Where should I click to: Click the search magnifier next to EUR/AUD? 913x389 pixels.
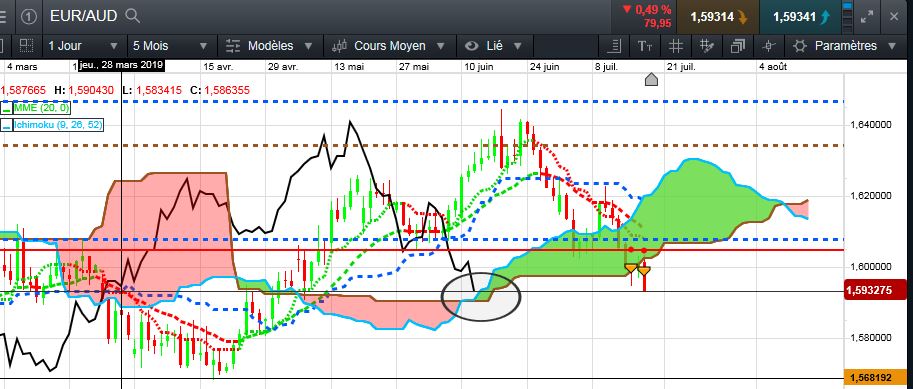pyautogui.click(x=133, y=16)
